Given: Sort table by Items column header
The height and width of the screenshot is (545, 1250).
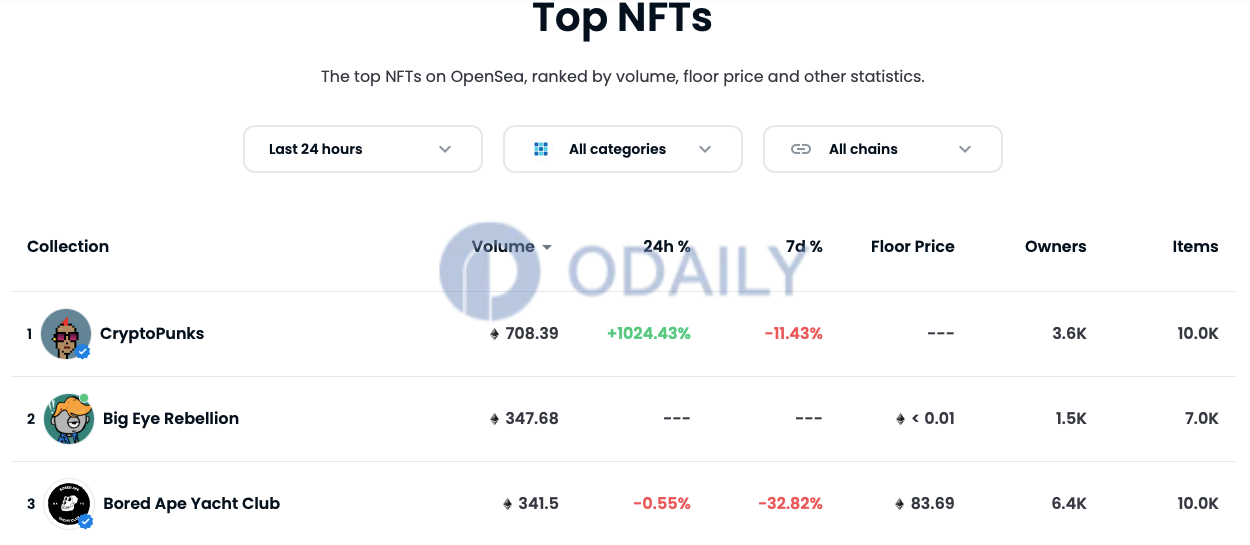Looking at the screenshot, I should pyautogui.click(x=1196, y=247).
